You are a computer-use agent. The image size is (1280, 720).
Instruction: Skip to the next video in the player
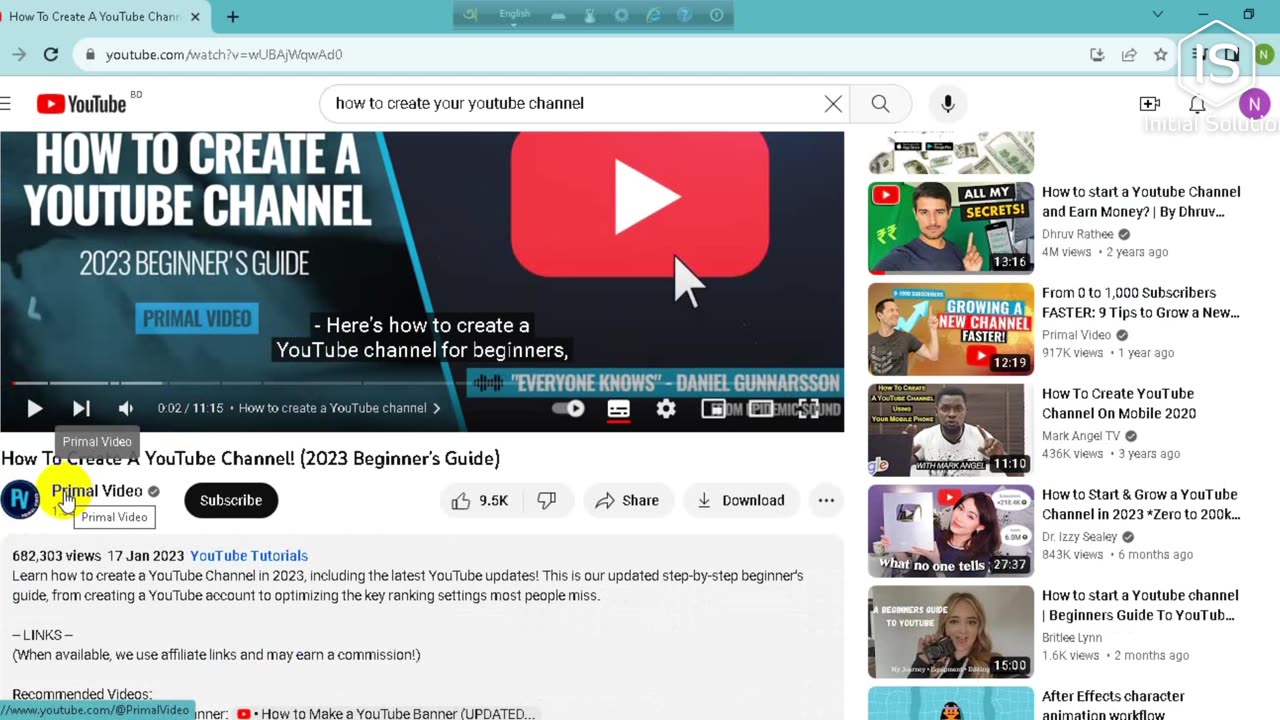point(81,408)
